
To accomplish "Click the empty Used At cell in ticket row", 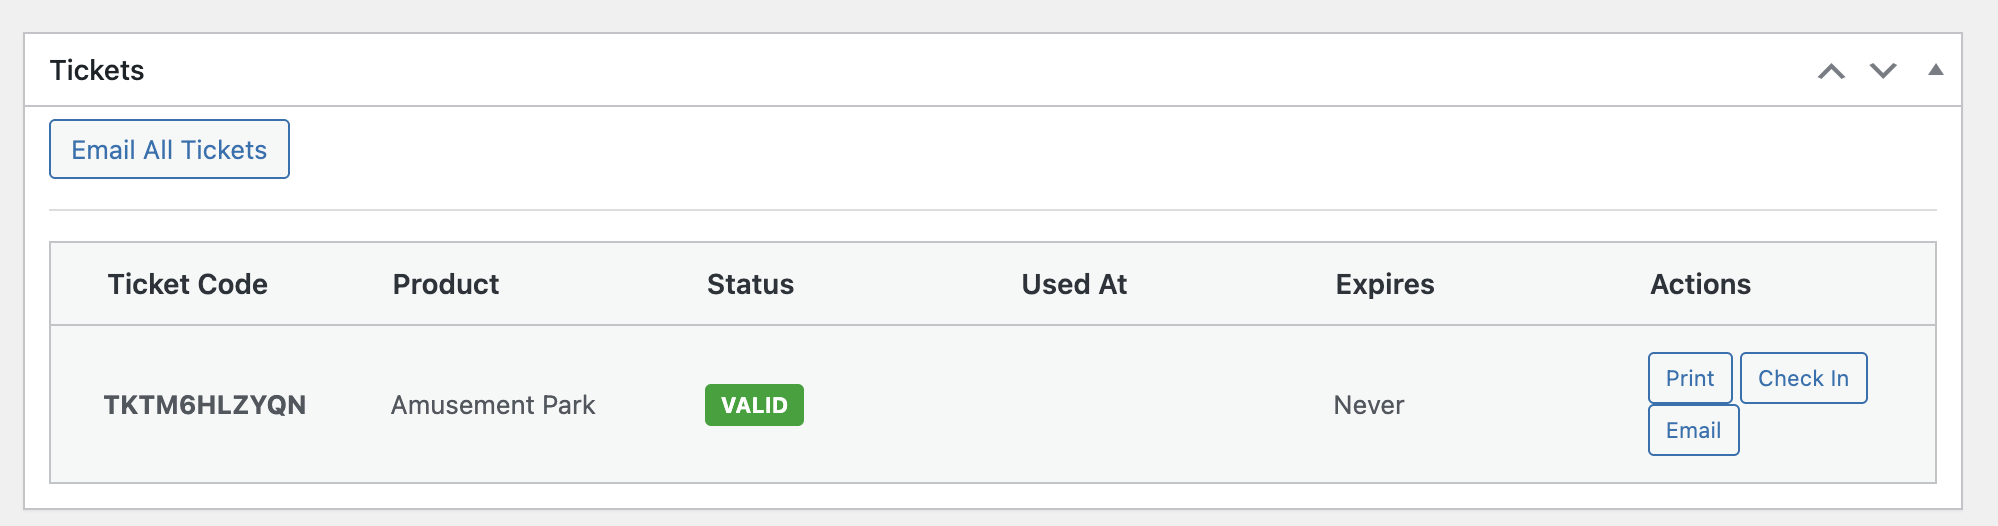I will coord(1074,405).
